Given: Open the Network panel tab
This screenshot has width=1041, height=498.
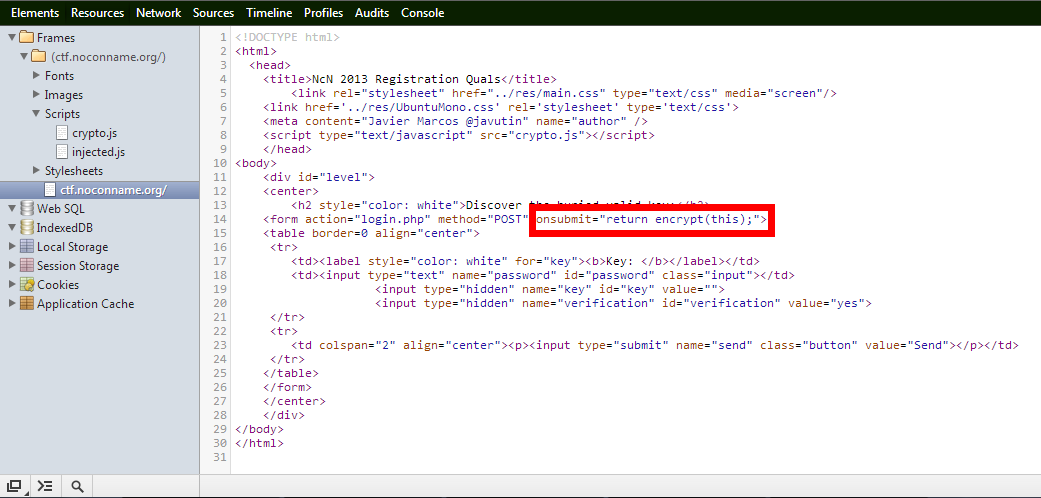Looking at the screenshot, I should pyautogui.click(x=159, y=13).
